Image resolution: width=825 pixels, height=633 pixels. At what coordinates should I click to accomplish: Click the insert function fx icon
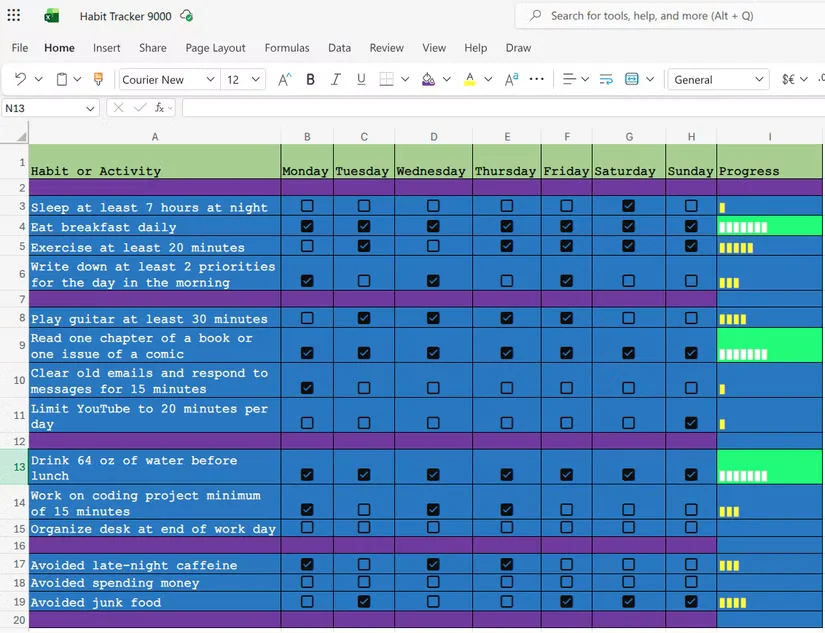tap(159, 108)
